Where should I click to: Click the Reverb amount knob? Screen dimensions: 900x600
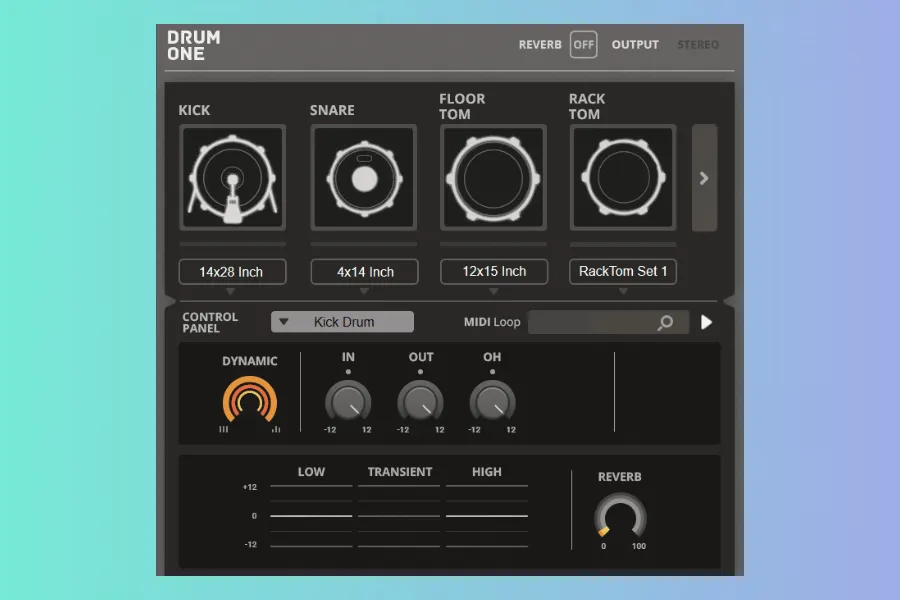click(620, 517)
